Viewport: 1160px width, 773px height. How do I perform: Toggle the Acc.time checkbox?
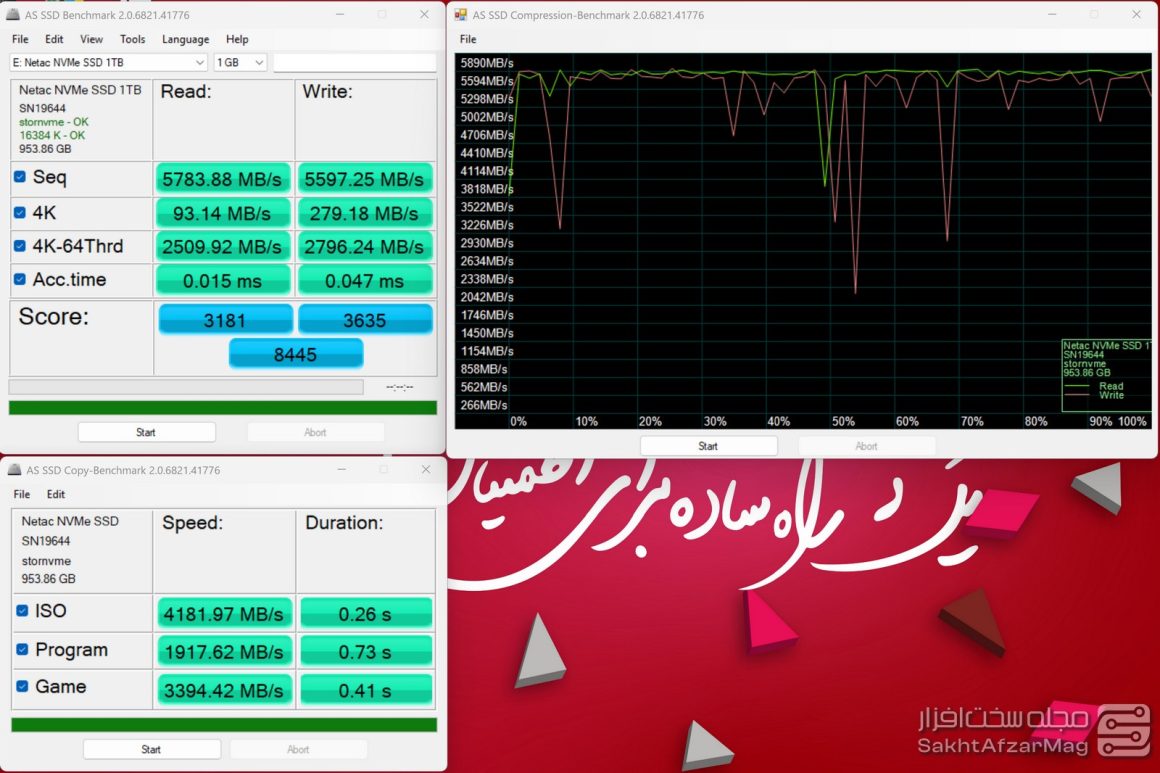(20, 280)
